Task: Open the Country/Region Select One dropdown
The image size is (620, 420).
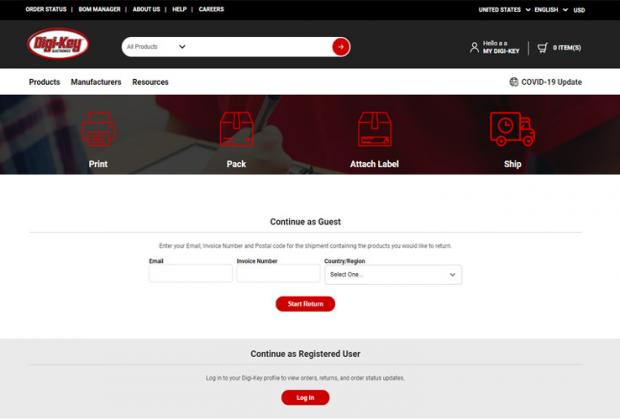Action: tap(393, 274)
